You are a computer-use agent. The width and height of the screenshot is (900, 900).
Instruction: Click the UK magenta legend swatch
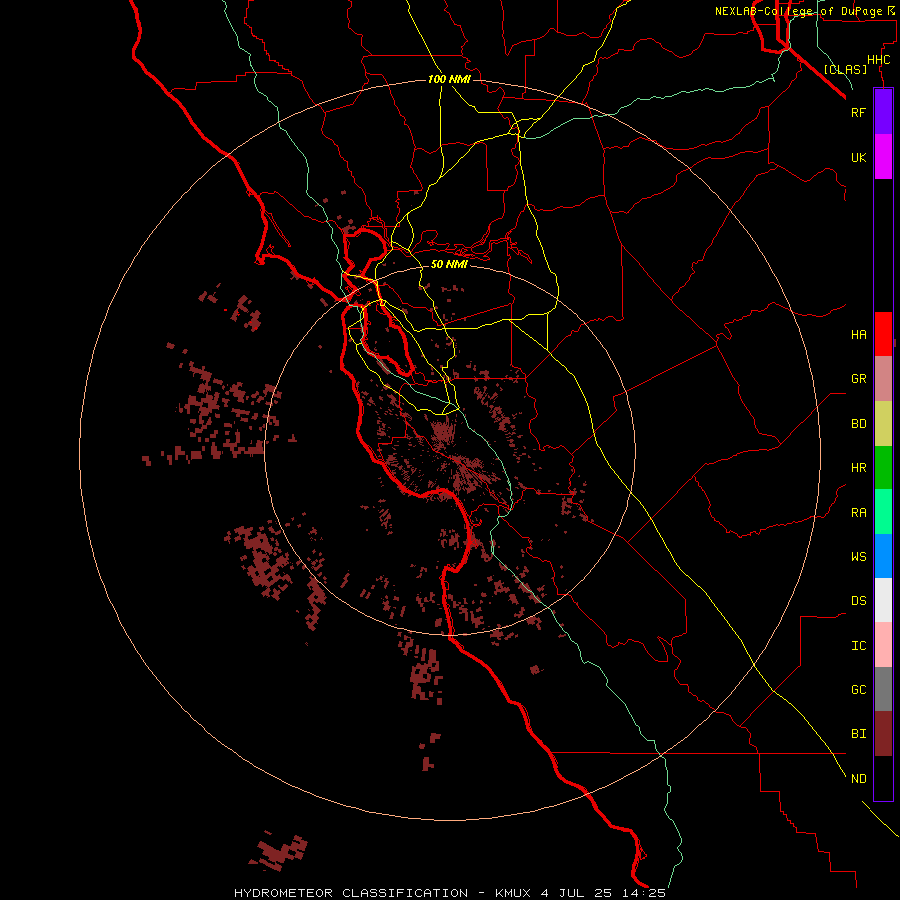[x=883, y=157]
